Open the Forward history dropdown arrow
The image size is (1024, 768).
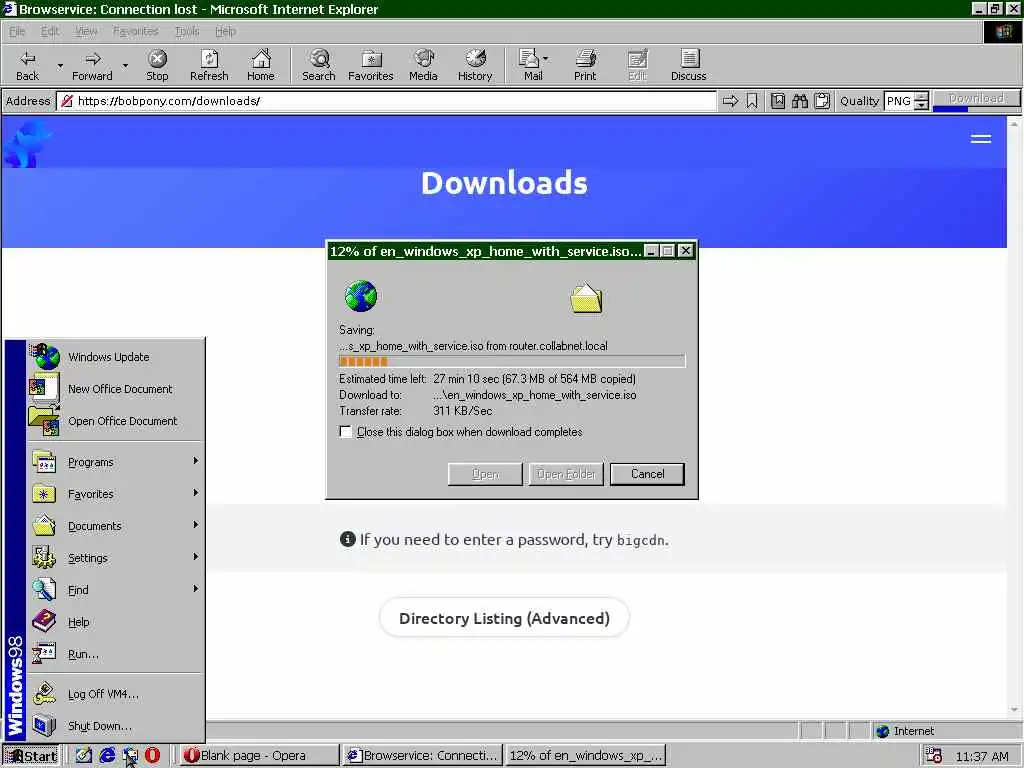point(125,65)
